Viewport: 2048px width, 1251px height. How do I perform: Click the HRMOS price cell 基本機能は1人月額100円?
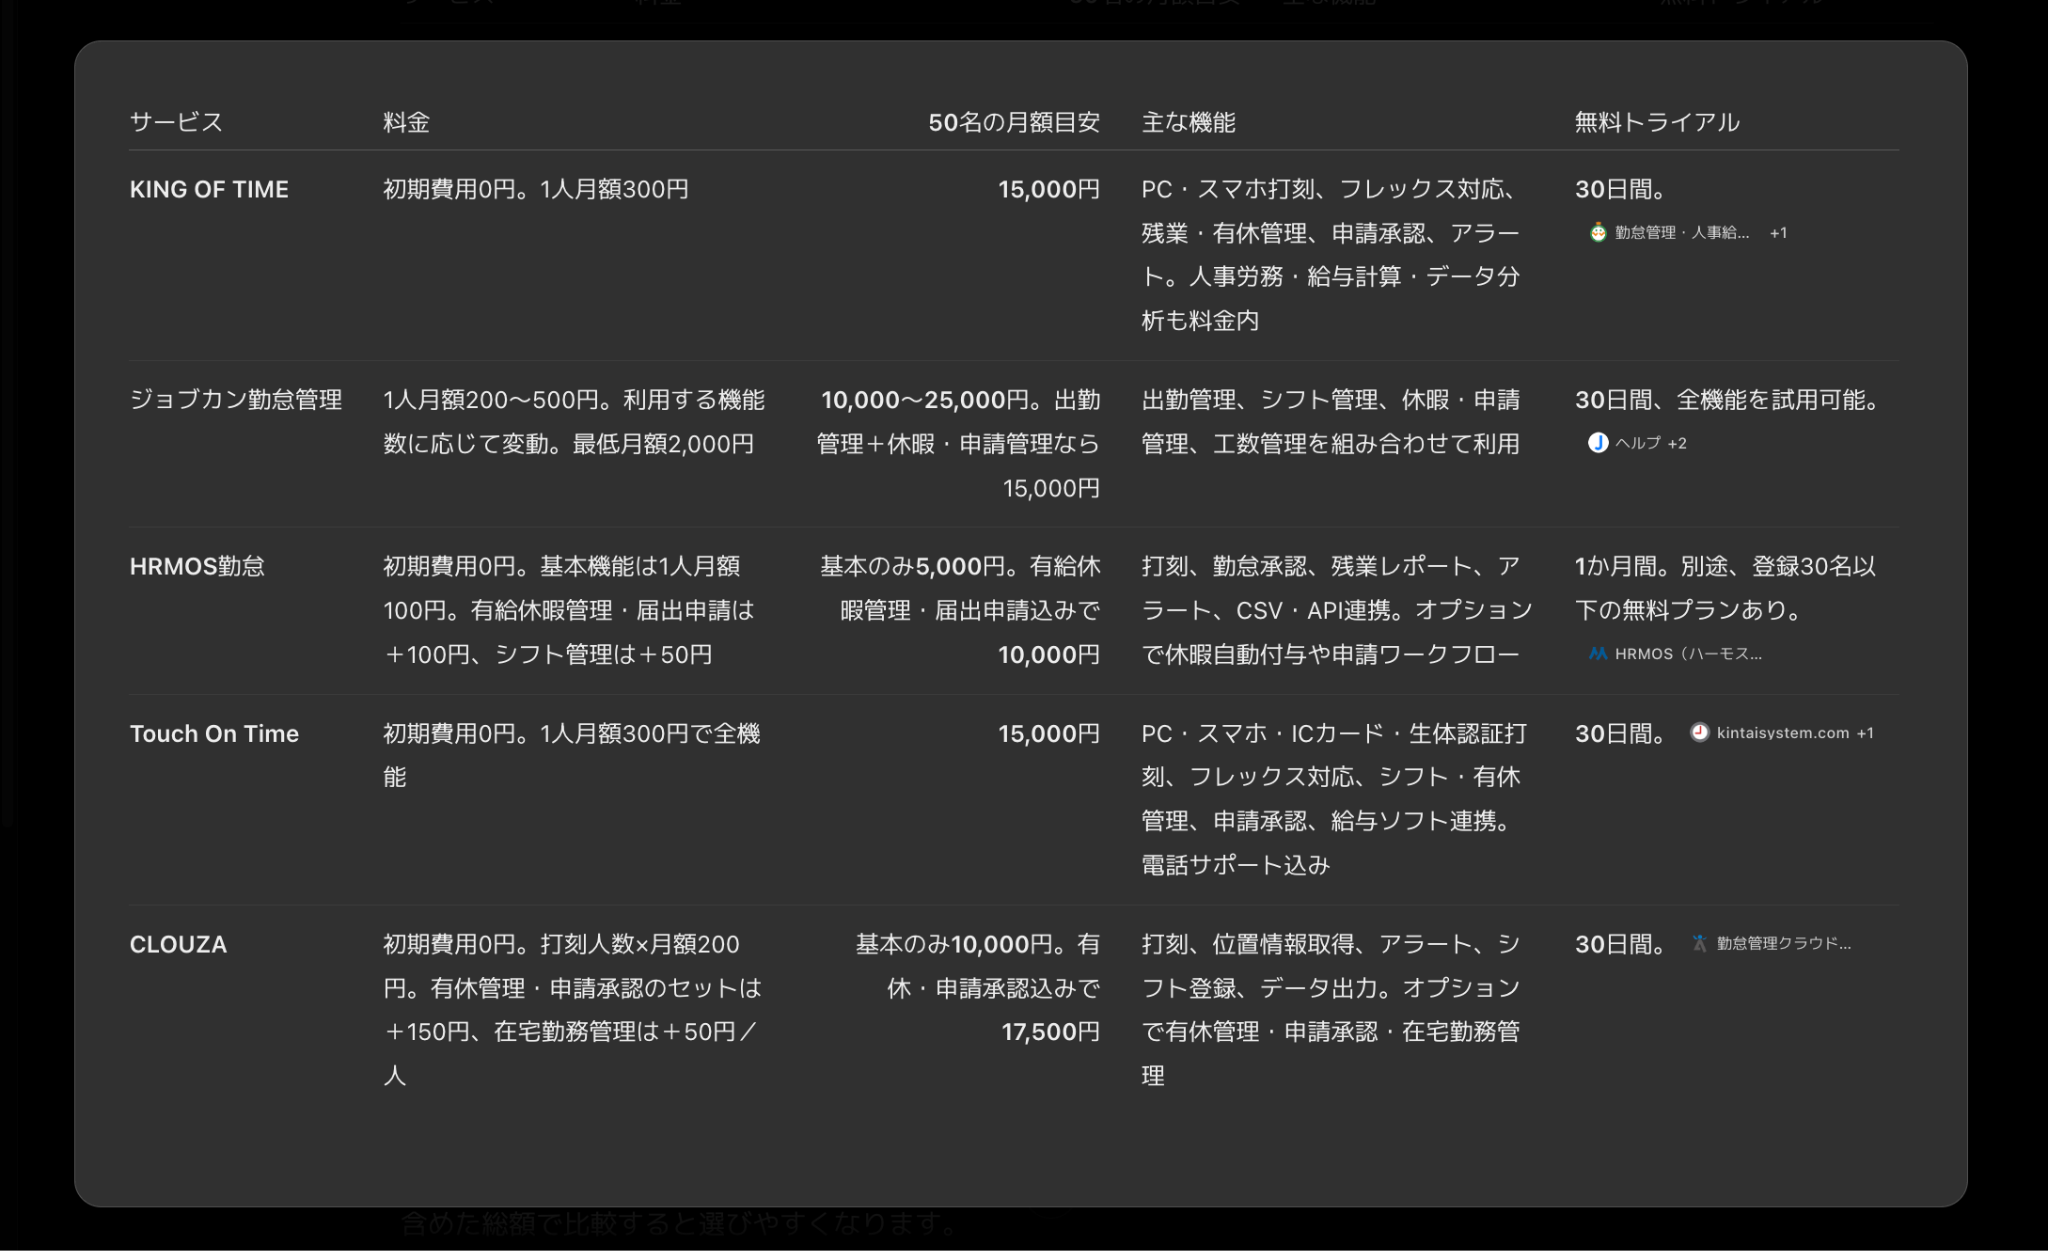pos(569,610)
